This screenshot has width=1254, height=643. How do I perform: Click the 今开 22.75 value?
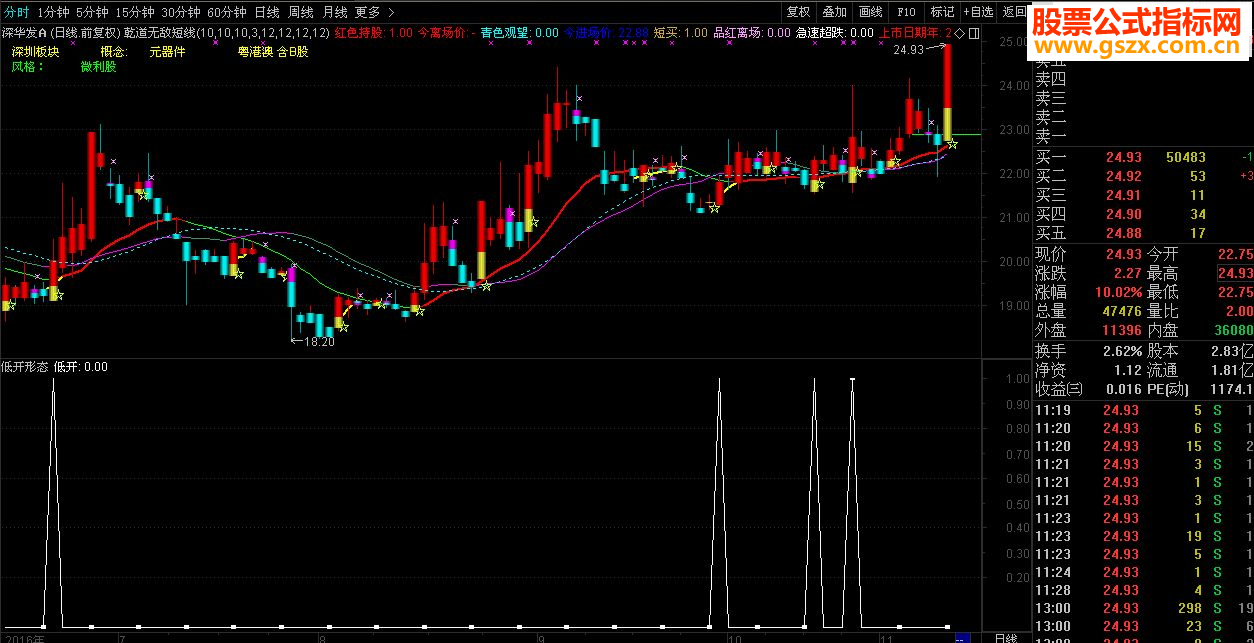coord(1235,254)
